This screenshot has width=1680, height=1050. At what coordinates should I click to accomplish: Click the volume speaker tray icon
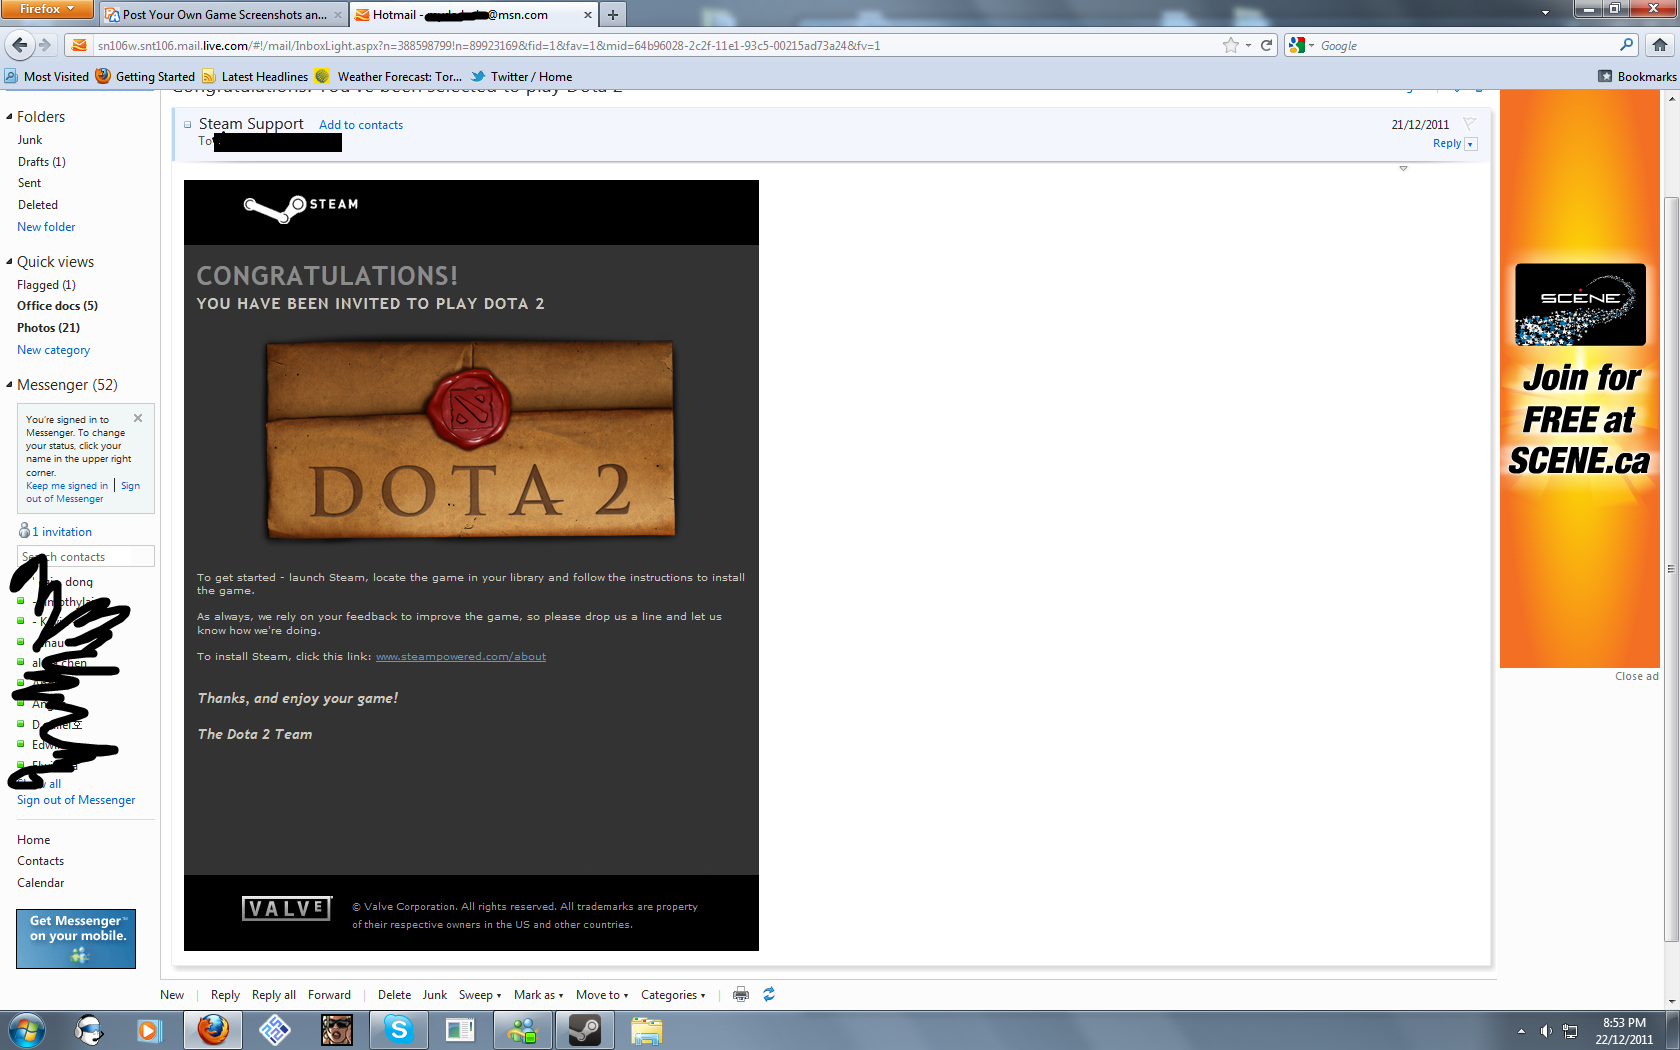[x=1546, y=1031]
